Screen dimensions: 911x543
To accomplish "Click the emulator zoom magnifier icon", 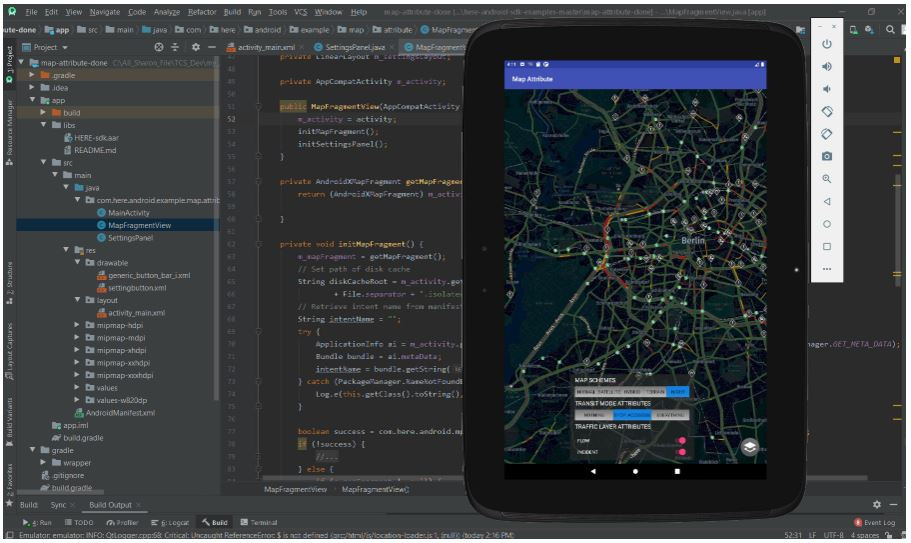I will click(x=827, y=179).
